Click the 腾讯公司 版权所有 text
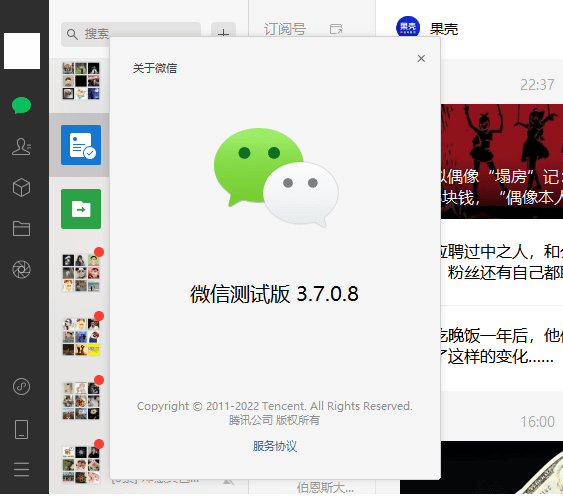This screenshot has width=563, height=497. tap(274, 420)
